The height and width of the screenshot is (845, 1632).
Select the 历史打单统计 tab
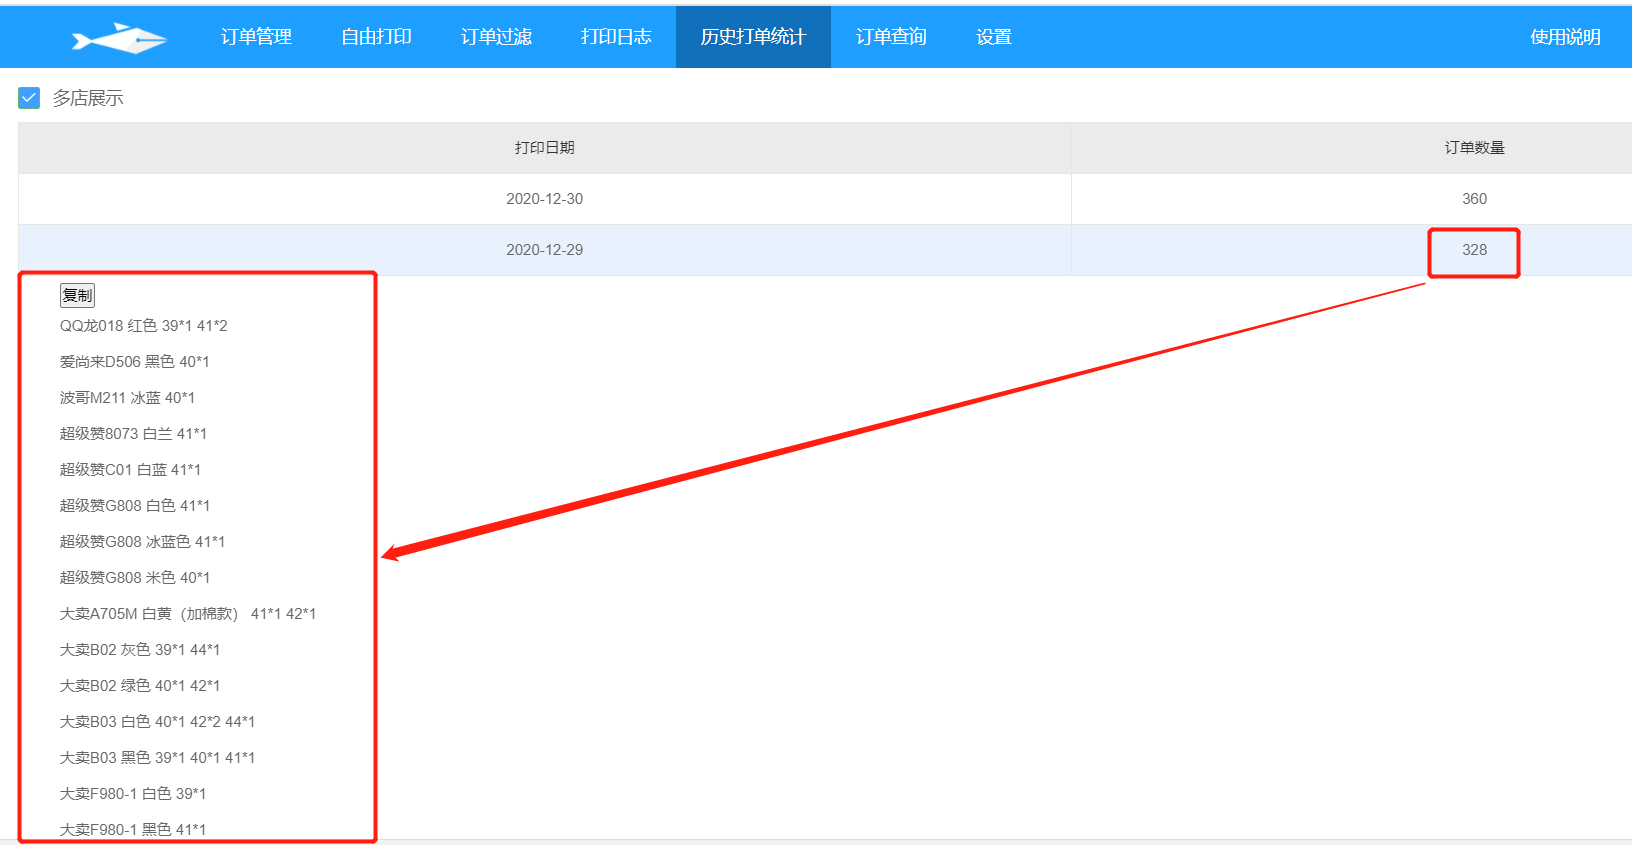[x=753, y=37]
